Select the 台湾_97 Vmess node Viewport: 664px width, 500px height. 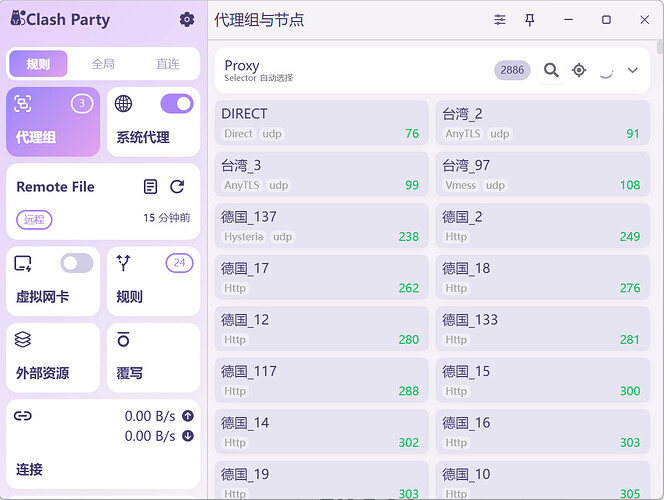542,174
